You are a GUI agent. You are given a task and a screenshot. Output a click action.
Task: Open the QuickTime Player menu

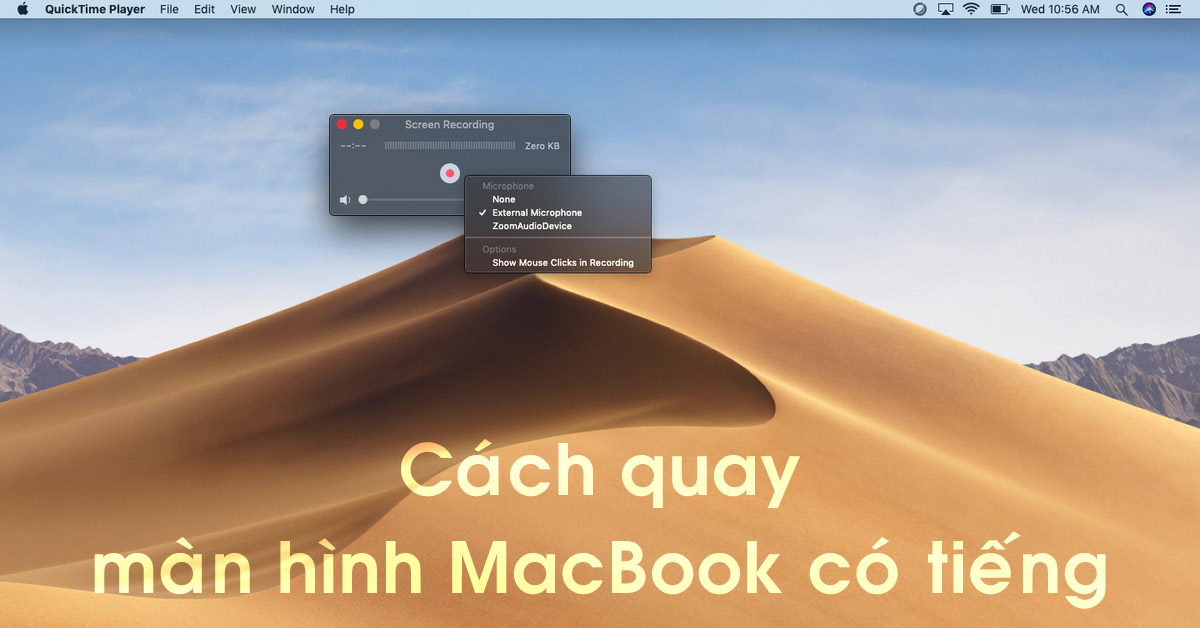click(95, 9)
